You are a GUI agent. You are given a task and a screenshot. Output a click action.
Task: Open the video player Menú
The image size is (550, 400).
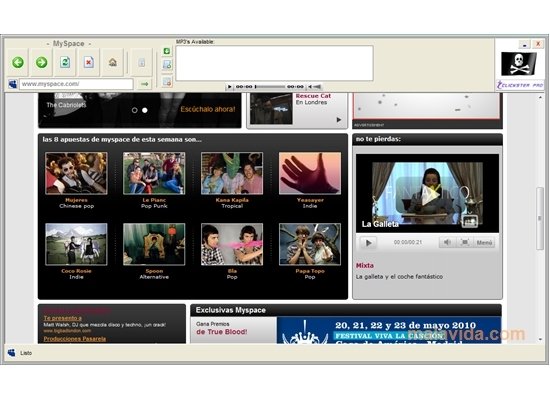pos(484,242)
